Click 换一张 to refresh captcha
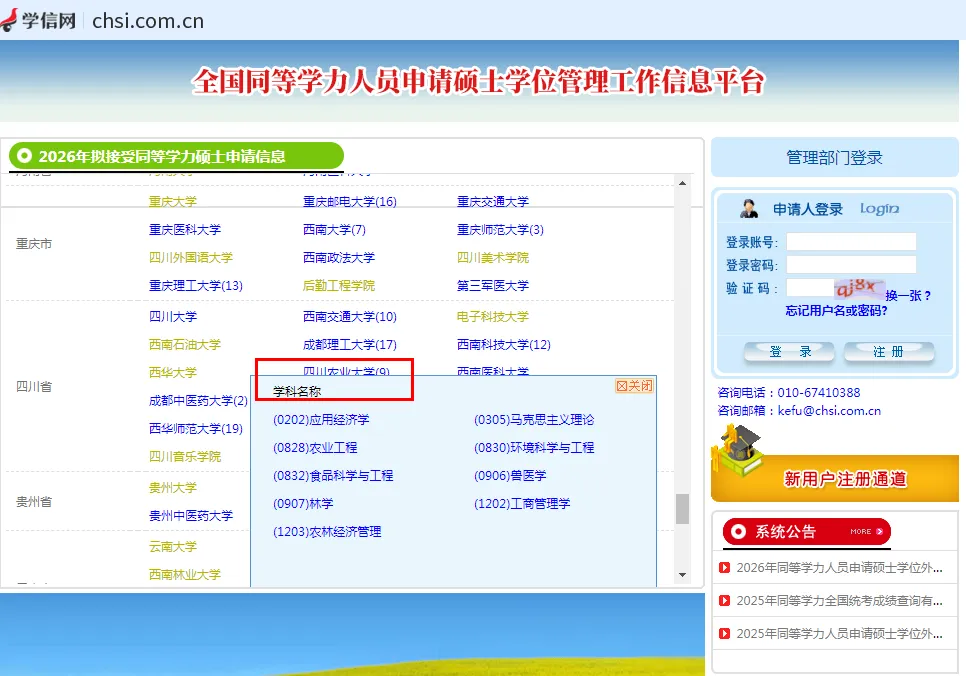This screenshot has height=676, width=966. pos(907,295)
